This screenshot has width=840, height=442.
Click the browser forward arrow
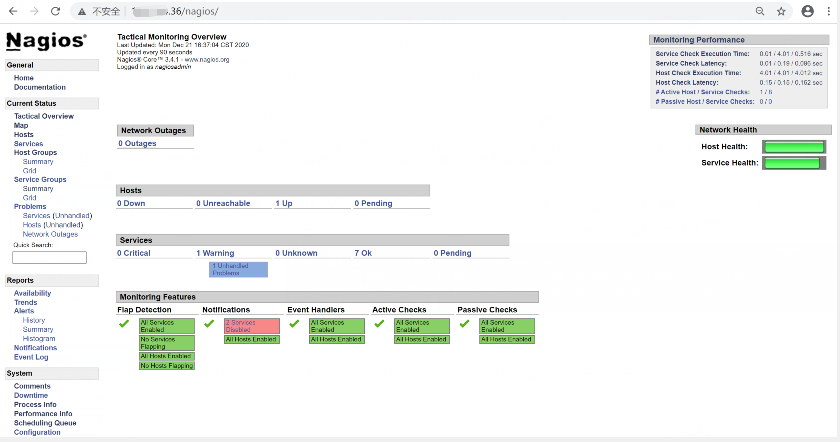[x=34, y=11]
